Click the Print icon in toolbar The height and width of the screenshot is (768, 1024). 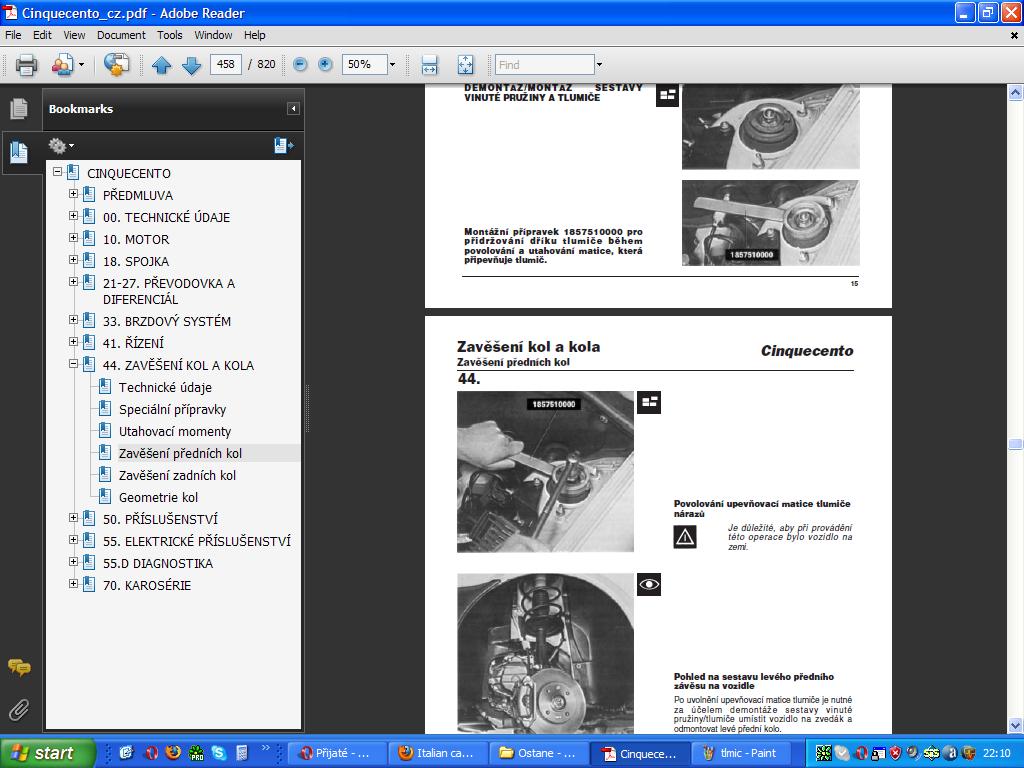[x=26, y=65]
